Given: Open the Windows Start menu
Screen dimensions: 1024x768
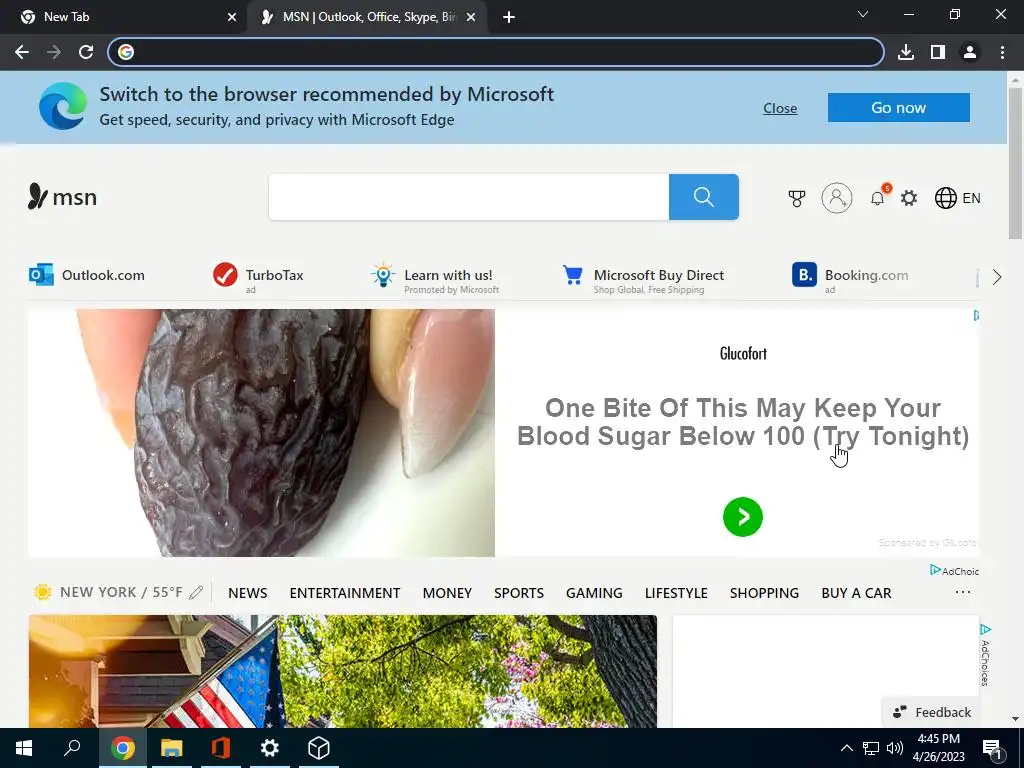Looking at the screenshot, I should click(24, 748).
